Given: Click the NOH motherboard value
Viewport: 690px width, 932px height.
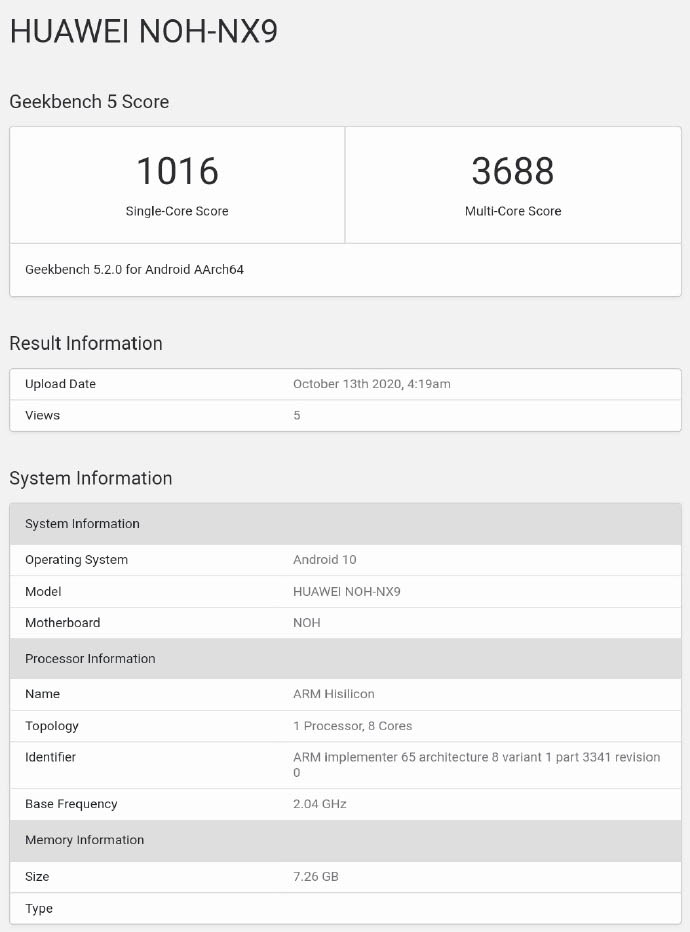Looking at the screenshot, I should click(x=308, y=623).
